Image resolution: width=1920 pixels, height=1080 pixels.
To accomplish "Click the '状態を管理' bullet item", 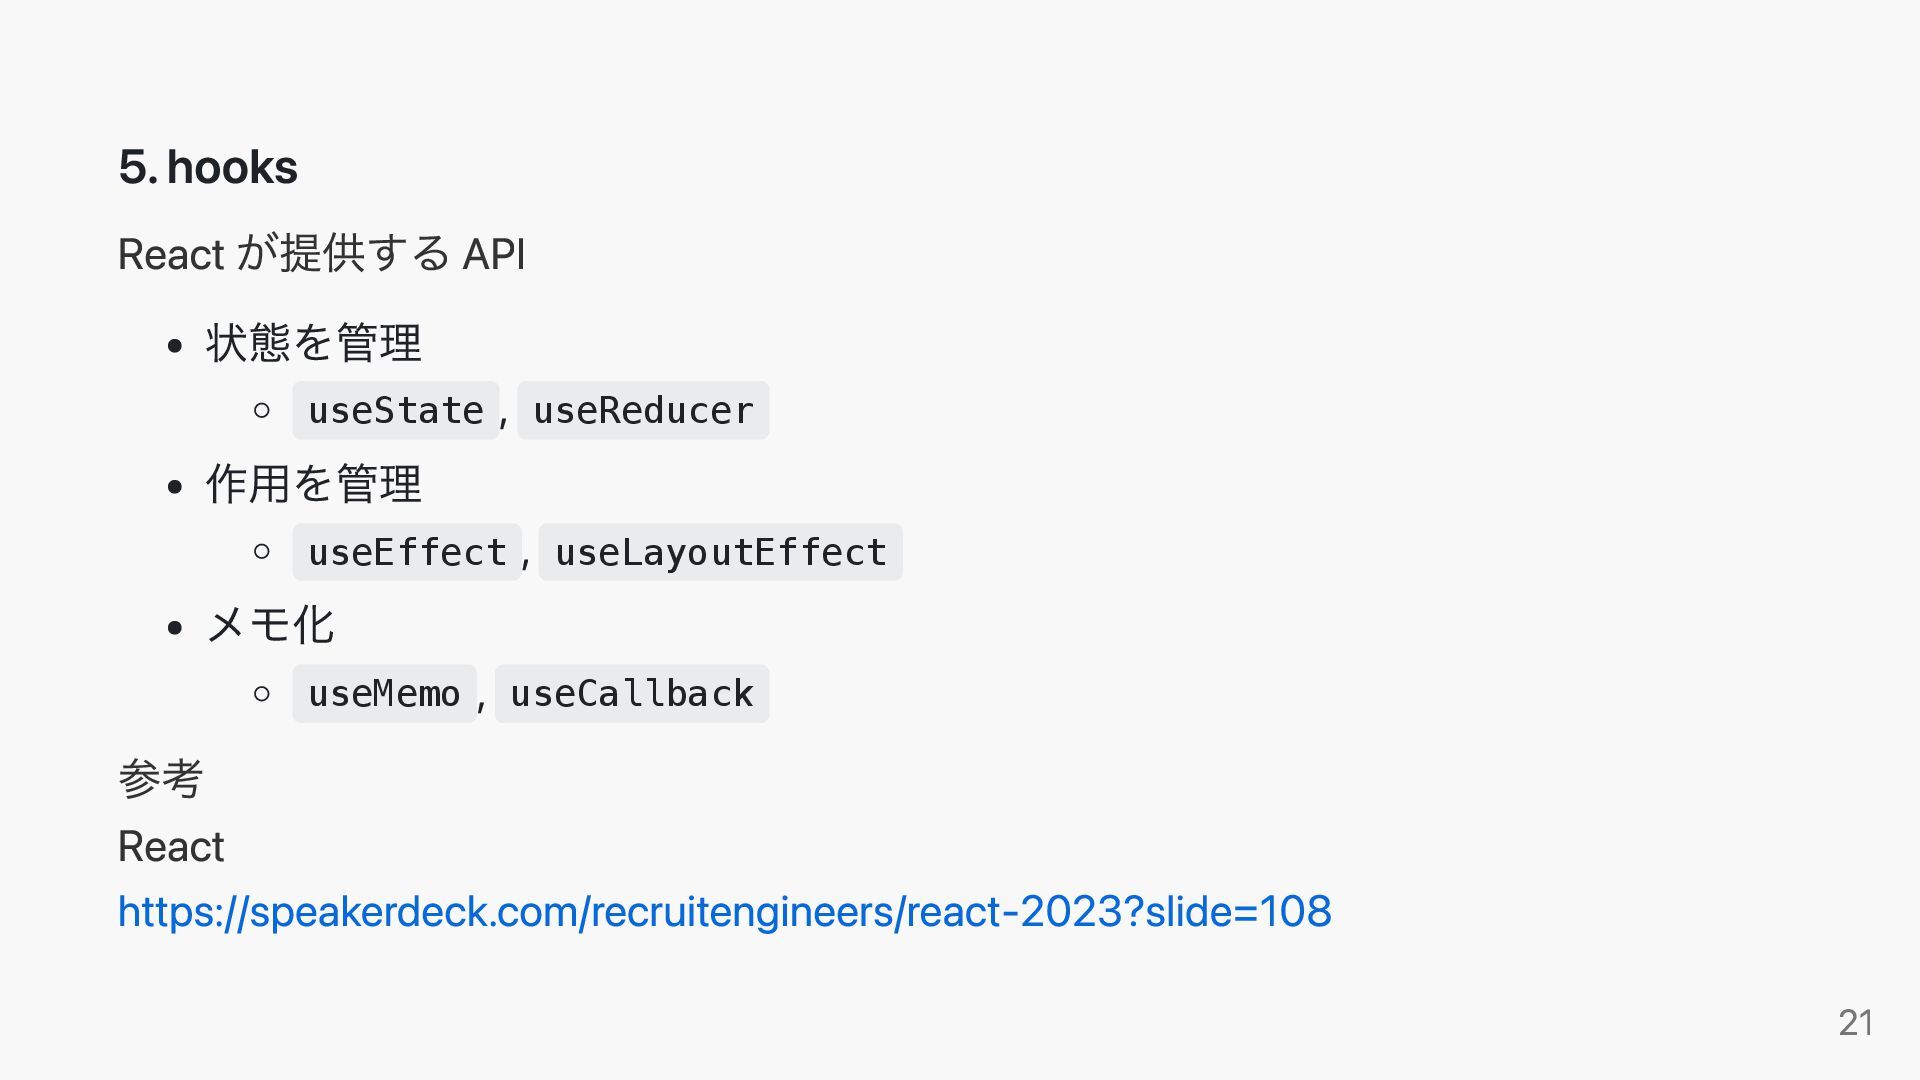I will pyautogui.click(x=314, y=343).
